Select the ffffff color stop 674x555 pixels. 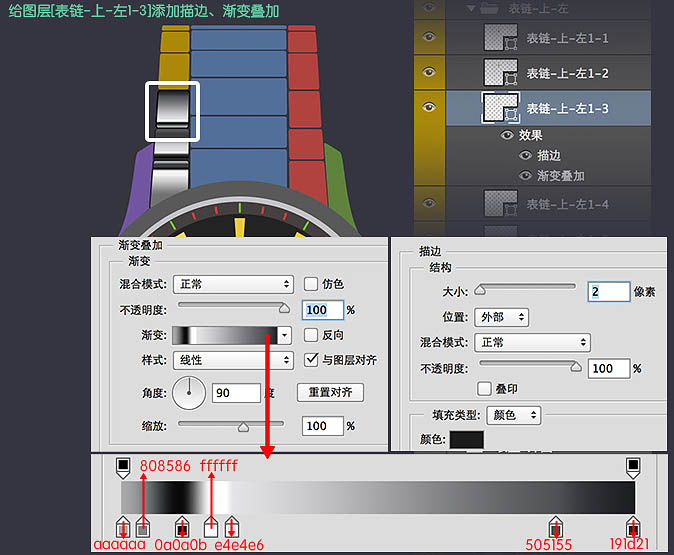click(x=211, y=527)
